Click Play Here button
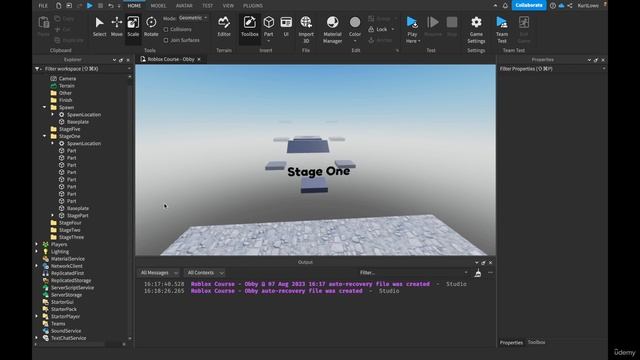Screen dimensions: 640x360 [412, 29]
